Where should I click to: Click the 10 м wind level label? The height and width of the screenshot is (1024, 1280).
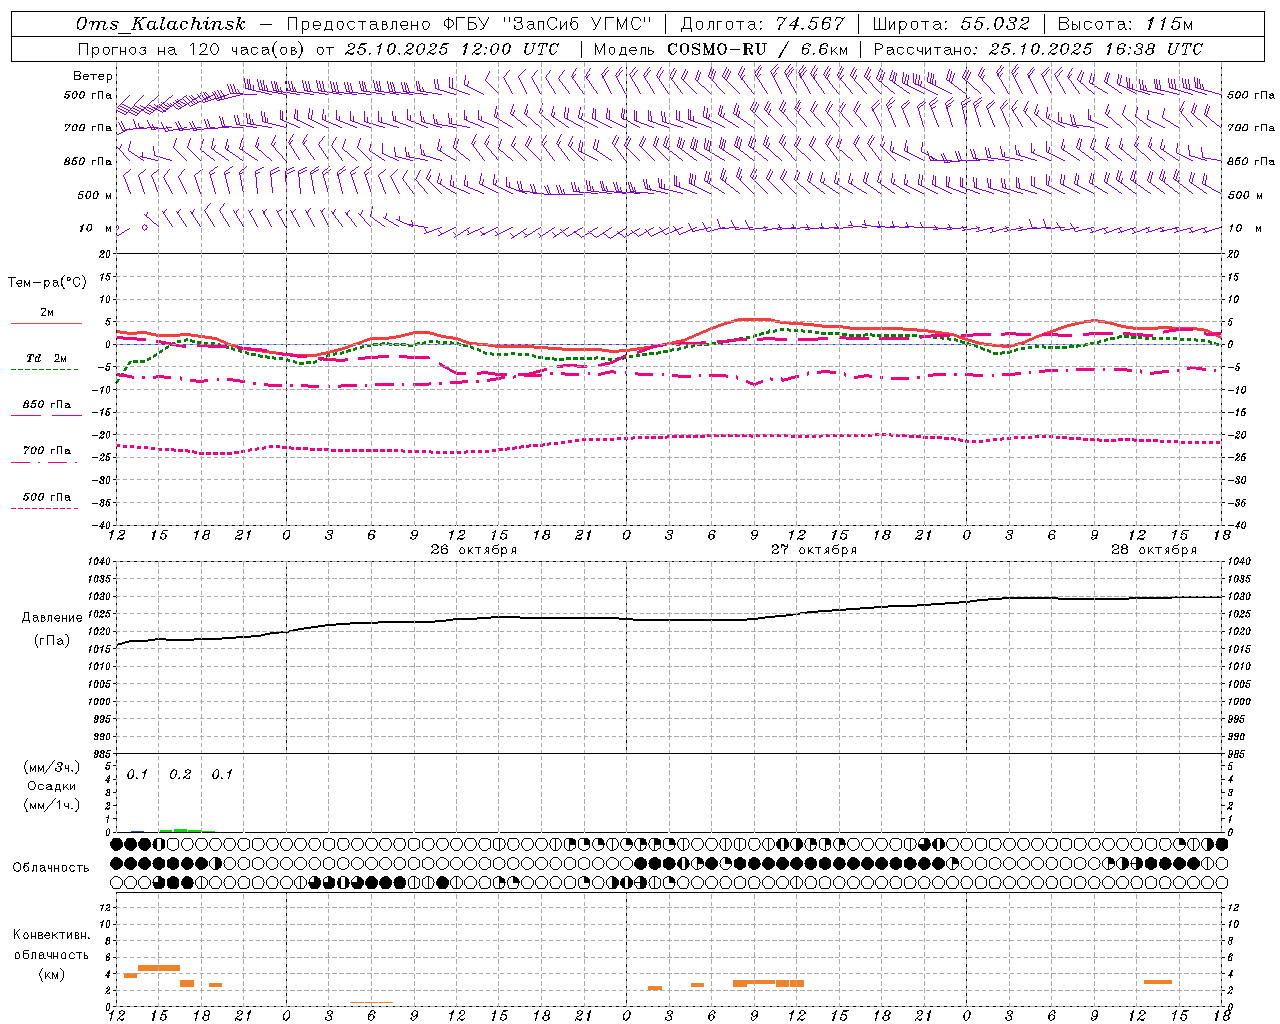point(96,228)
